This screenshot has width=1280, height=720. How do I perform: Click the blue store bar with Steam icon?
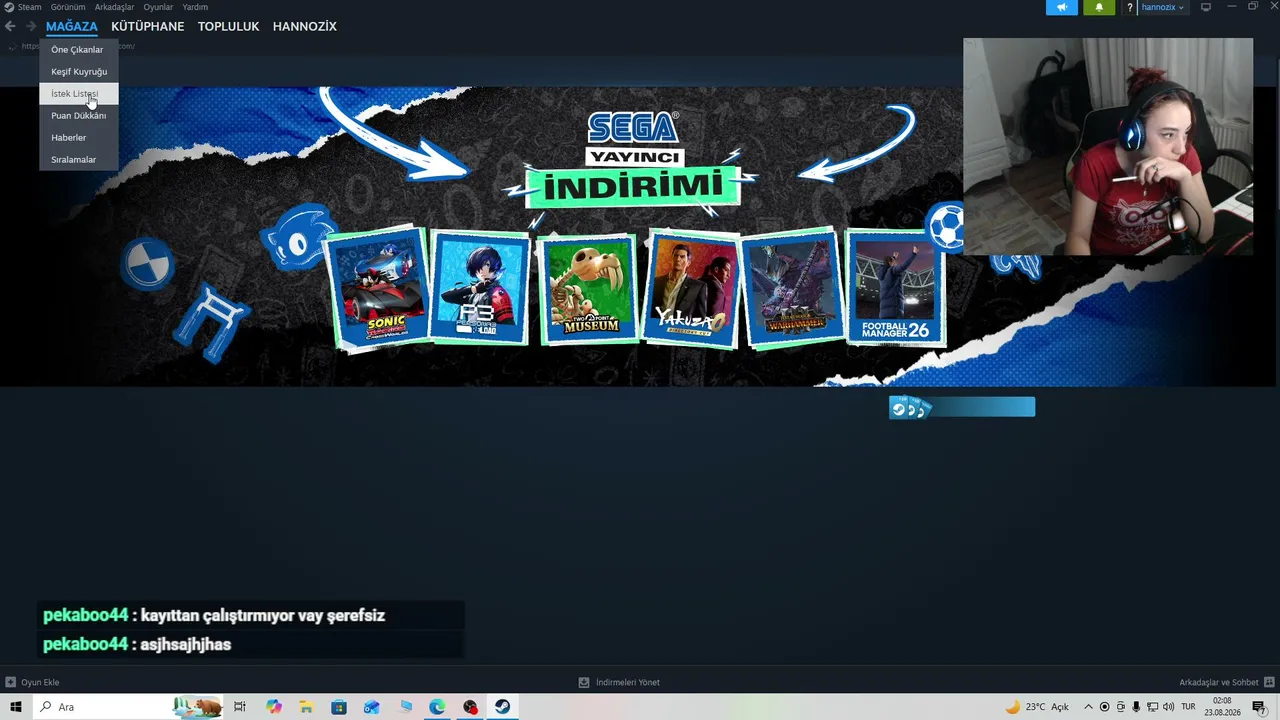tap(962, 407)
